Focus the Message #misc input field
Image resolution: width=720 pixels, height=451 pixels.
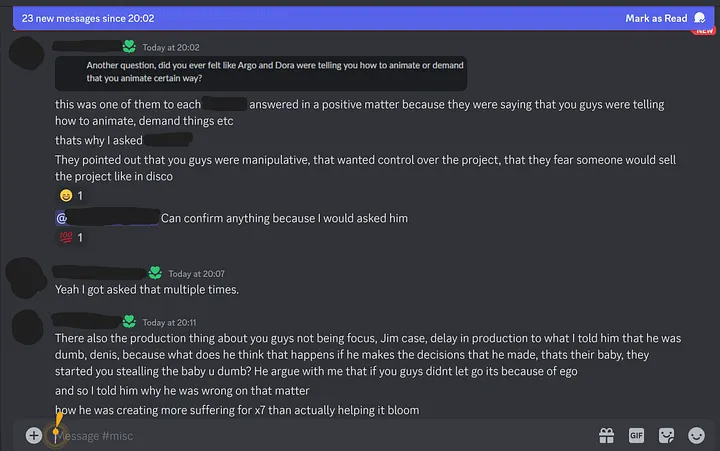[x=300, y=435]
